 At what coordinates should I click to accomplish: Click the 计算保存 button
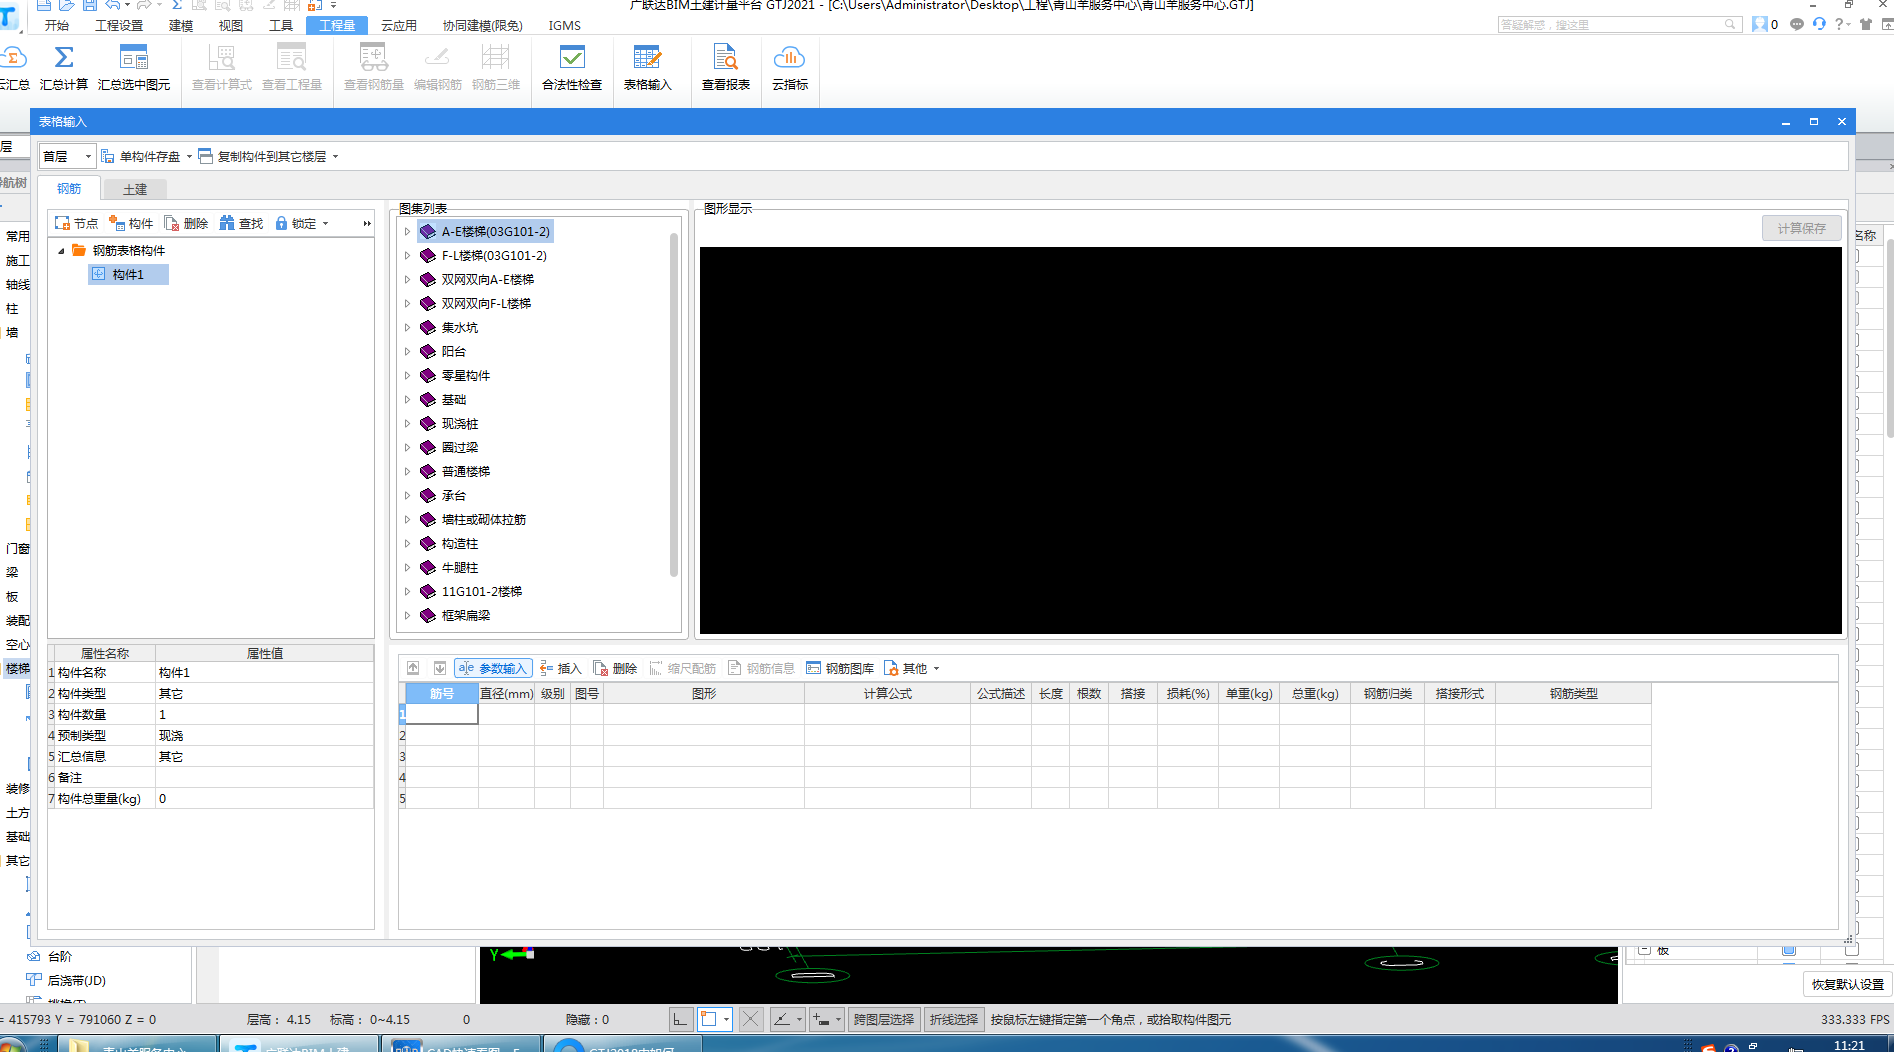pos(1801,228)
